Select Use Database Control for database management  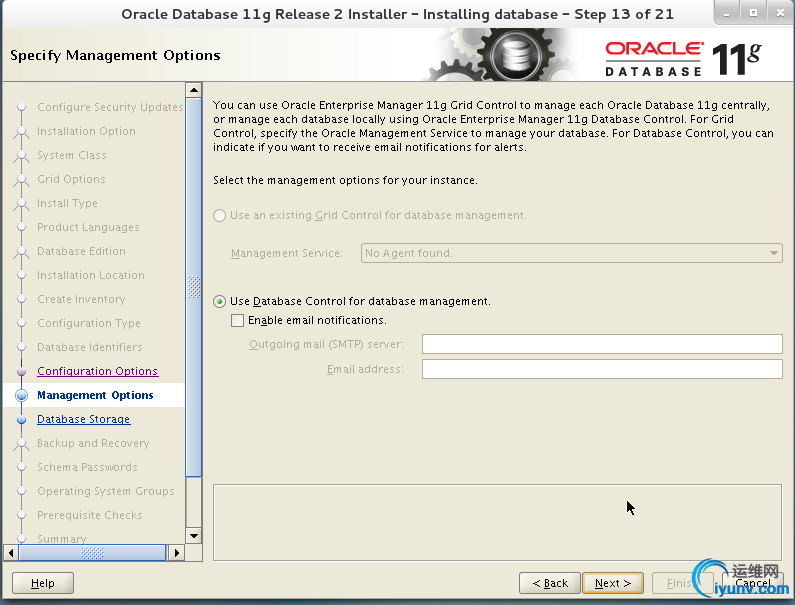pos(219,302)
